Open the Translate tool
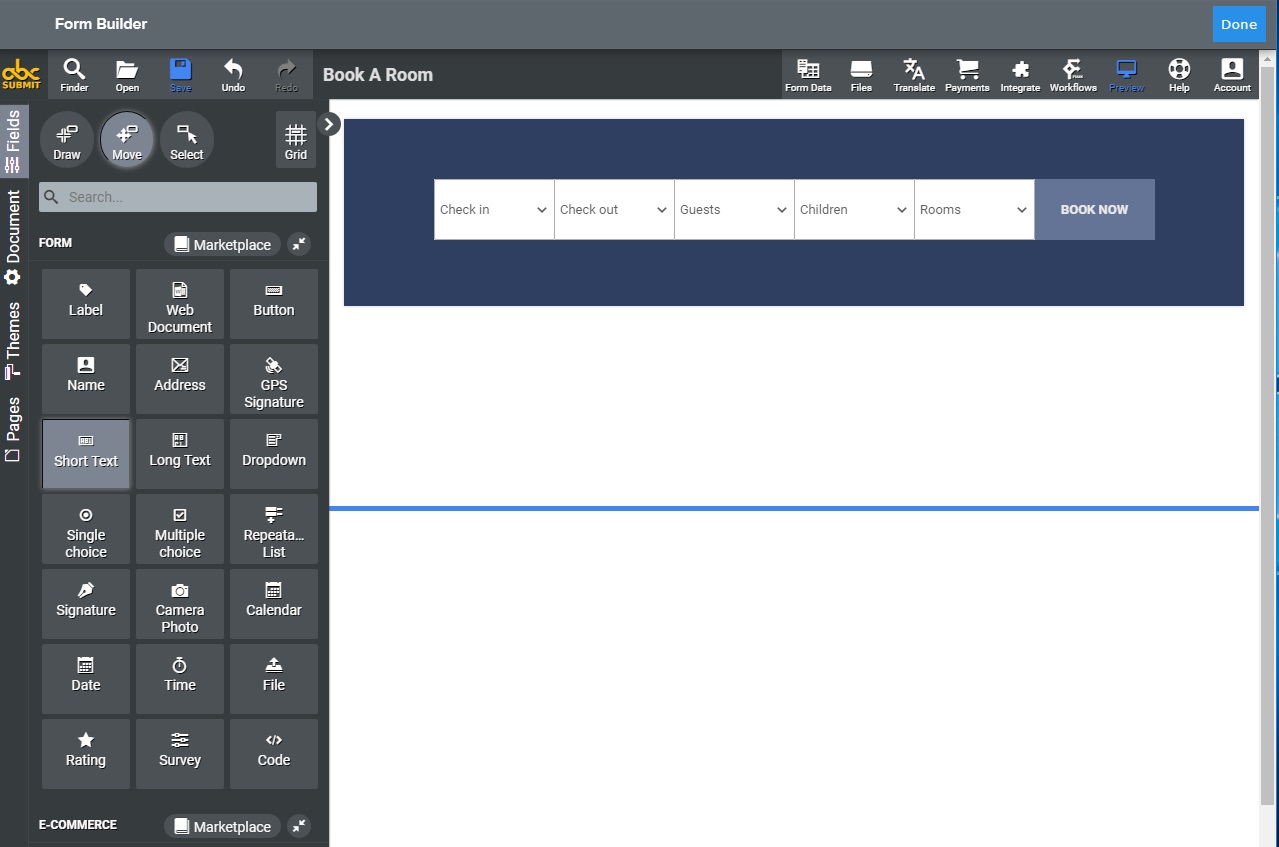 coord(914,75)
